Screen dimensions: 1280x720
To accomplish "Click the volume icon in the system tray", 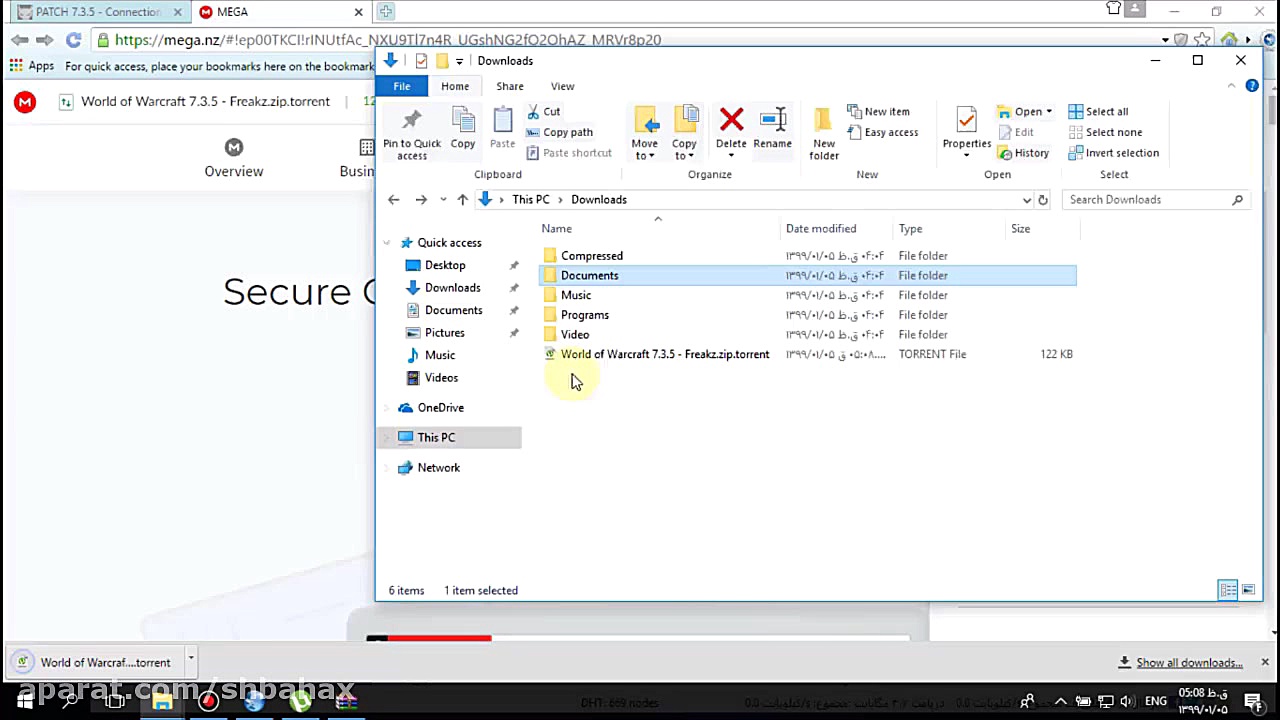I will click(x=1127, y=701).
